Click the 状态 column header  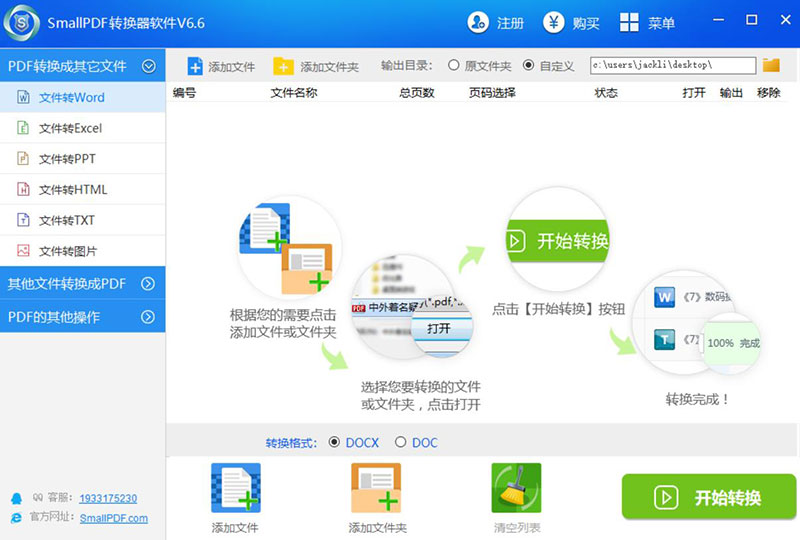pyautogui.click(x=606, y=92)
